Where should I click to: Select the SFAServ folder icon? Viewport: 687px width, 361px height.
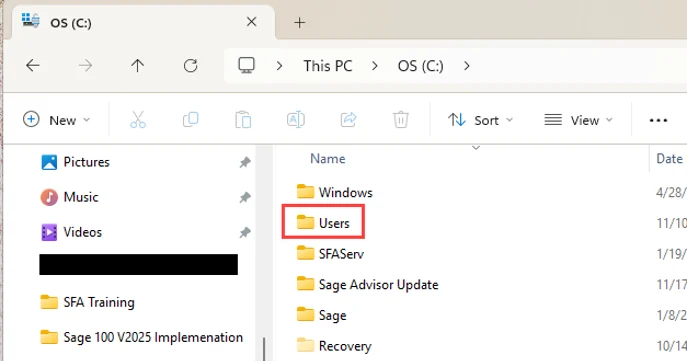tap(305, 253)
